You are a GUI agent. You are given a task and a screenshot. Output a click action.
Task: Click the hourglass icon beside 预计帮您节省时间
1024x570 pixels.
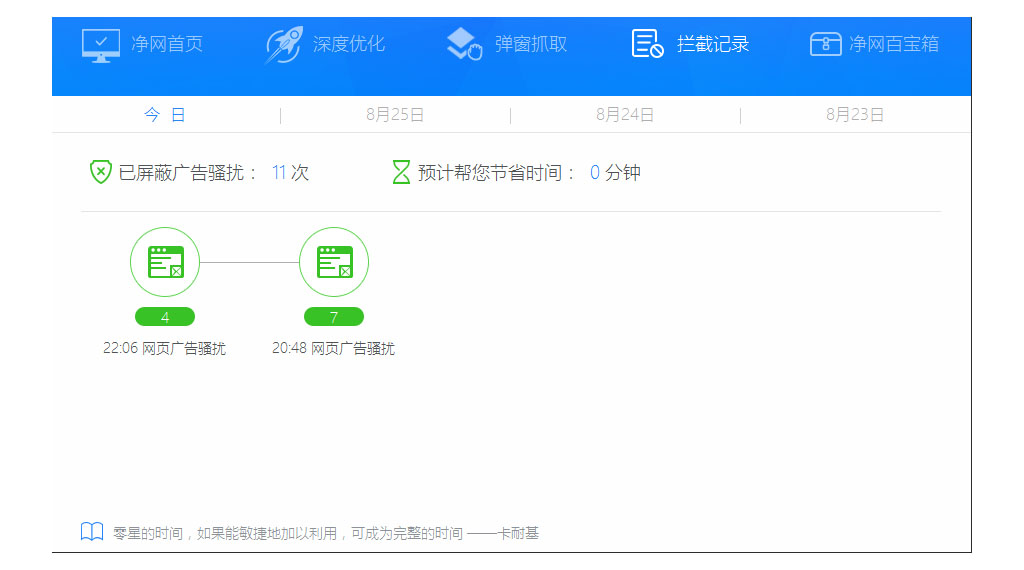pyautogui.click(x=401, y=172)
